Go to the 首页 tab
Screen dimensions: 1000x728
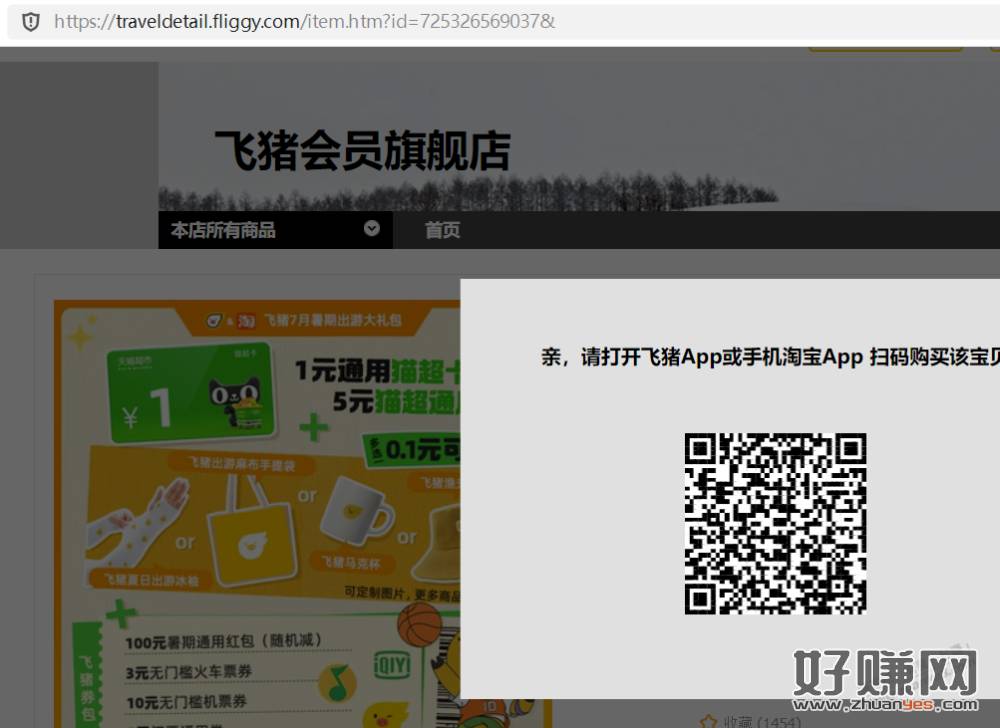coord(442,230)
